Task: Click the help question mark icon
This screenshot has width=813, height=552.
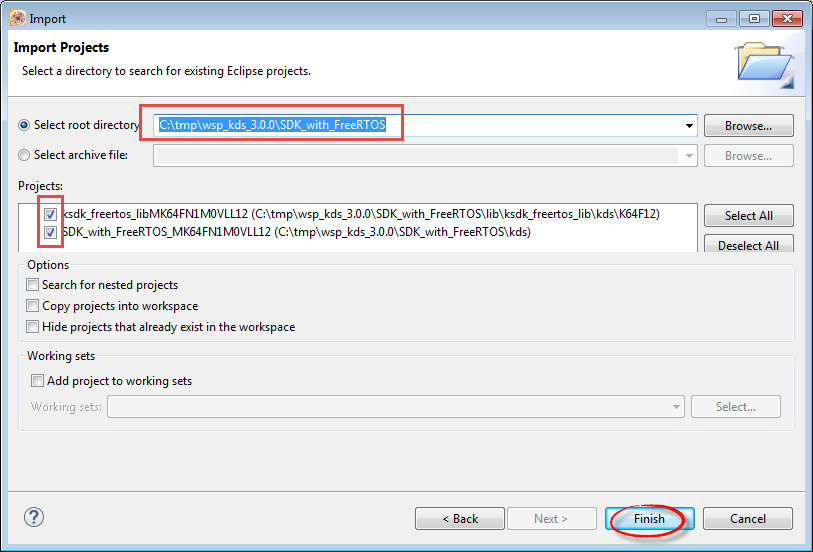Action: [34, 517]
